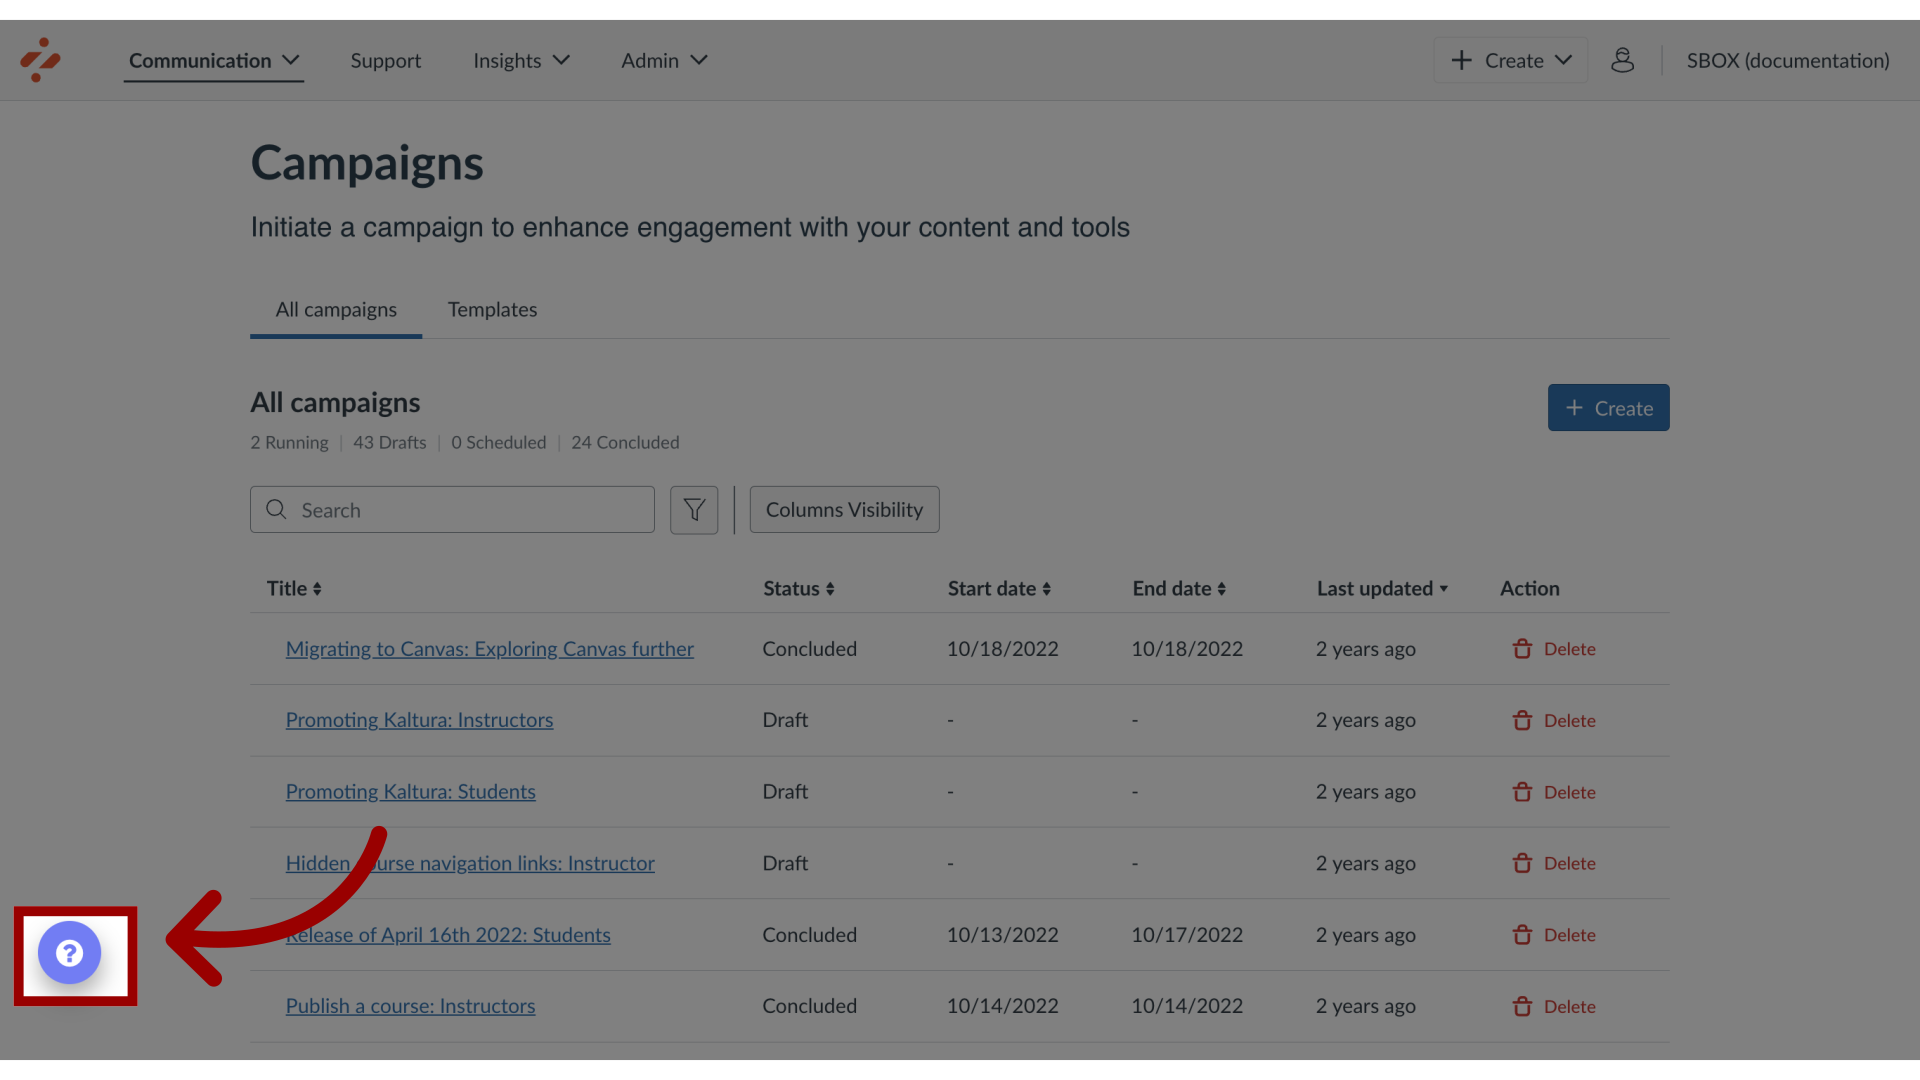Click the Columns Visibility icon button
Viewport: 1920px width, 1080px height.
[x=844, y=509]
